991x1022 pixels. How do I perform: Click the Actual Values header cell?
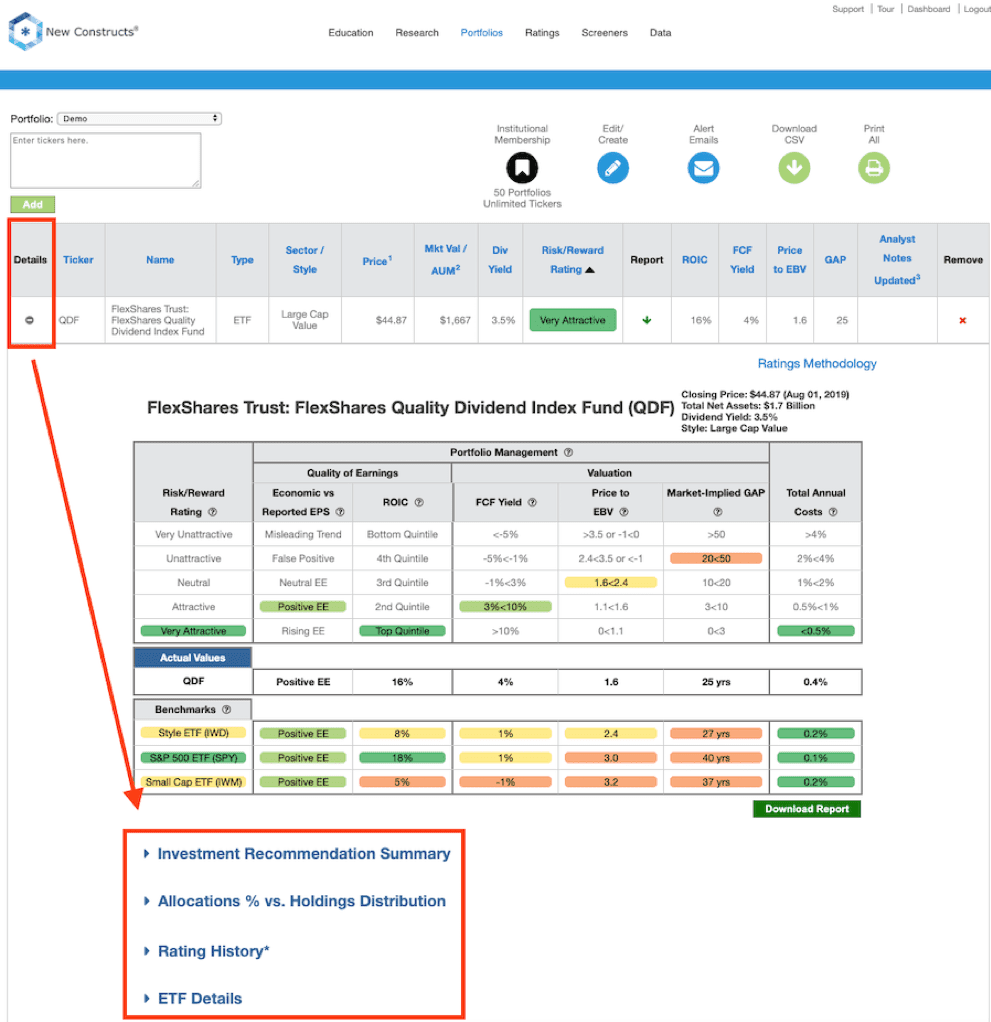(x=192, y=658)
